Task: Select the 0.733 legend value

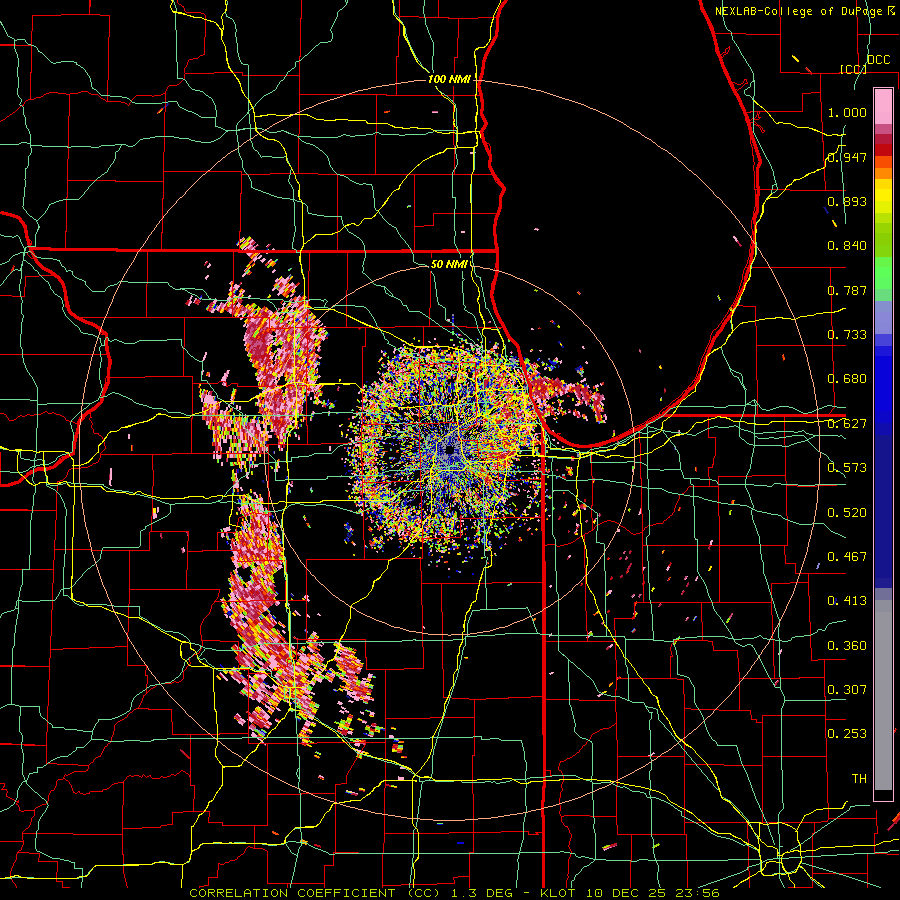Action: [847, 335]
